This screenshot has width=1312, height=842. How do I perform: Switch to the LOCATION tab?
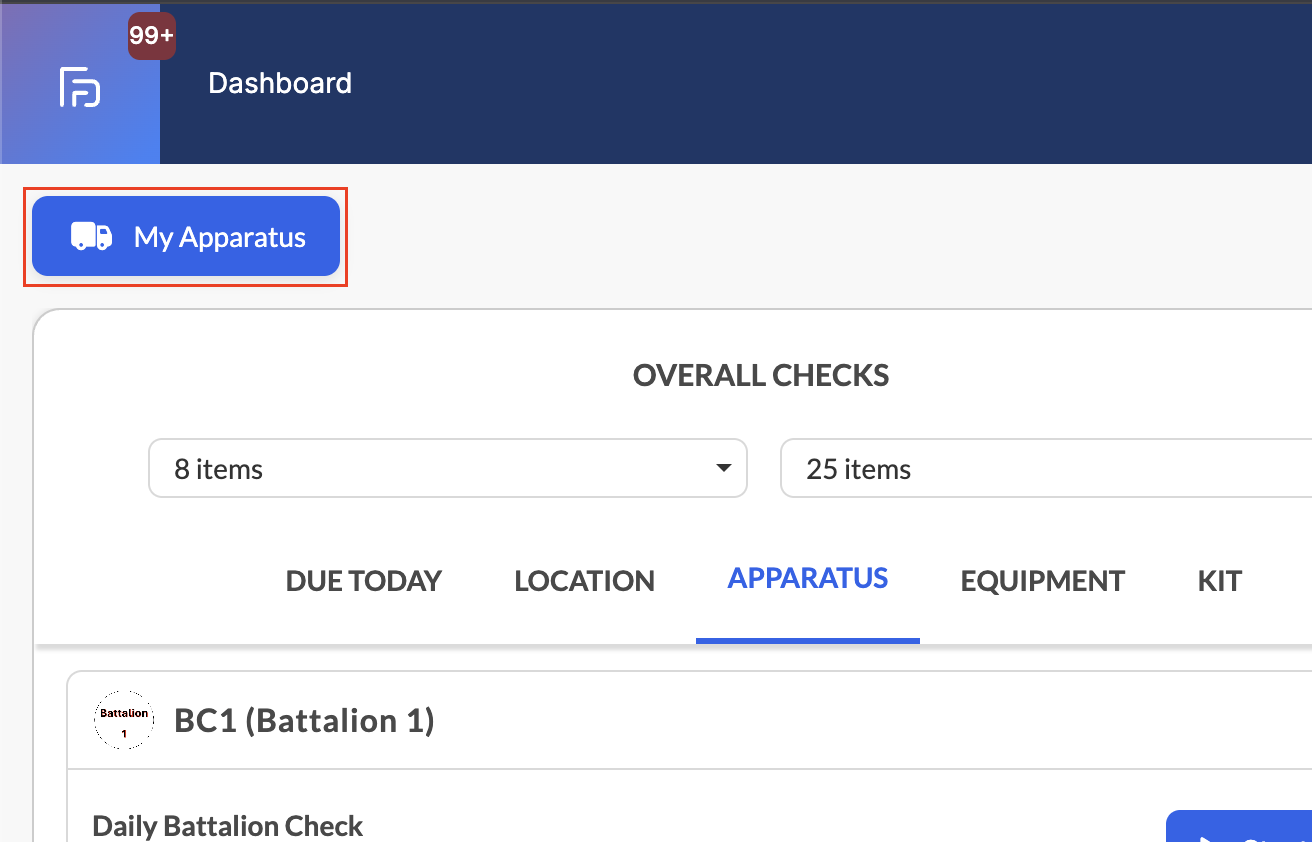click(x=585, y=581)
